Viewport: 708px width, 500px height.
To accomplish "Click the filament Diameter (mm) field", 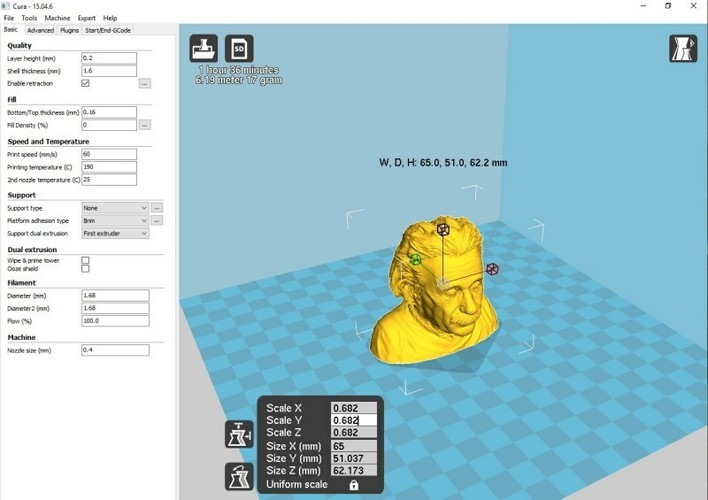I will (115, 295).
